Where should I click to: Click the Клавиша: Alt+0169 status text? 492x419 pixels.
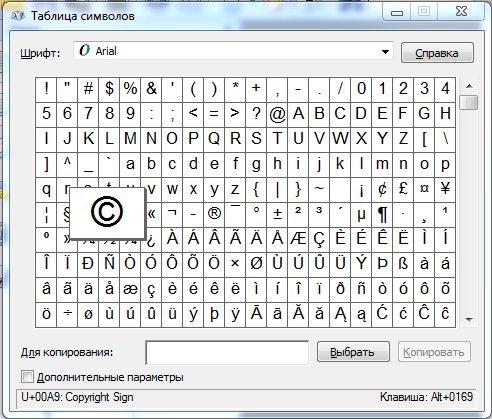tap(426, 397)
